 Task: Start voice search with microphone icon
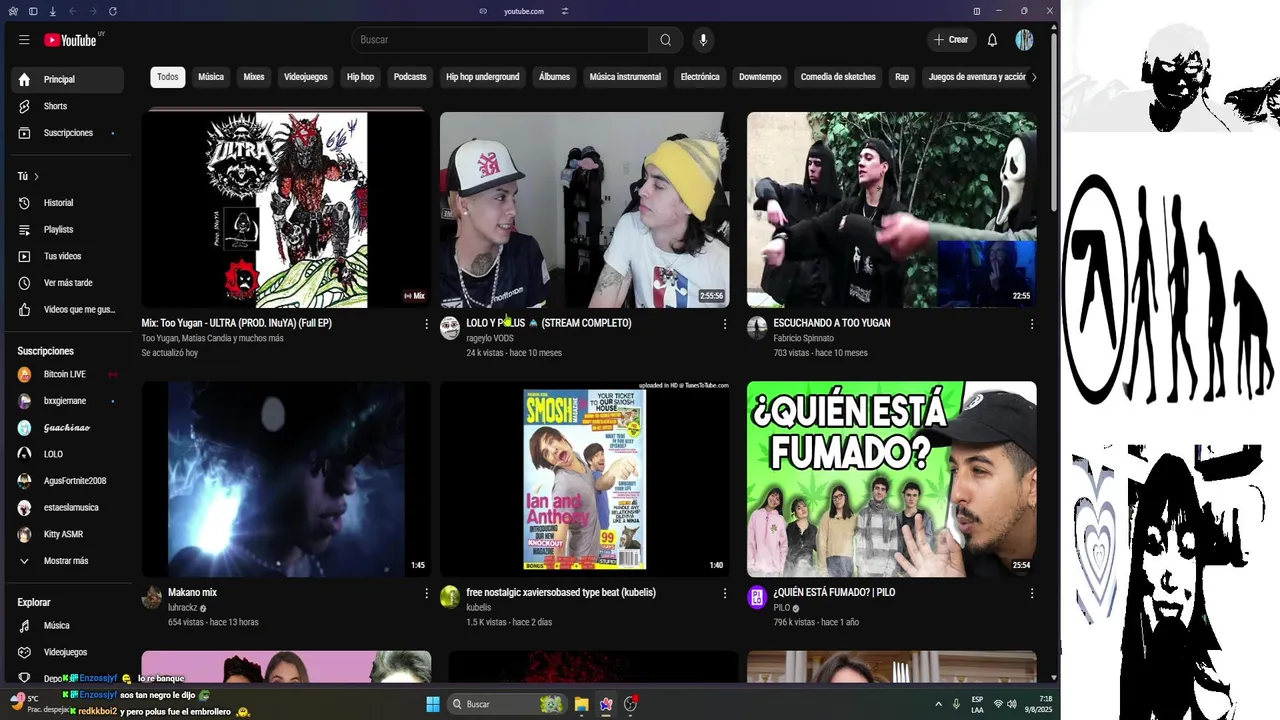coord(703,40)
